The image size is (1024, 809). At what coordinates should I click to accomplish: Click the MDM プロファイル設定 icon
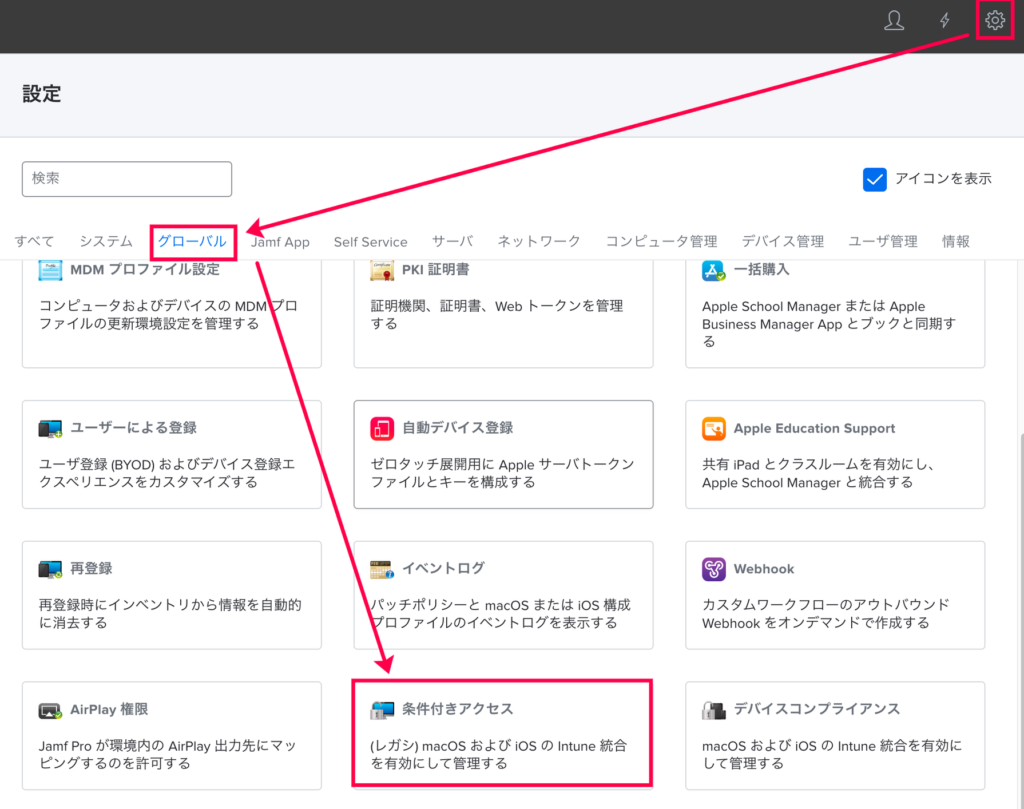tap(50, 270)
